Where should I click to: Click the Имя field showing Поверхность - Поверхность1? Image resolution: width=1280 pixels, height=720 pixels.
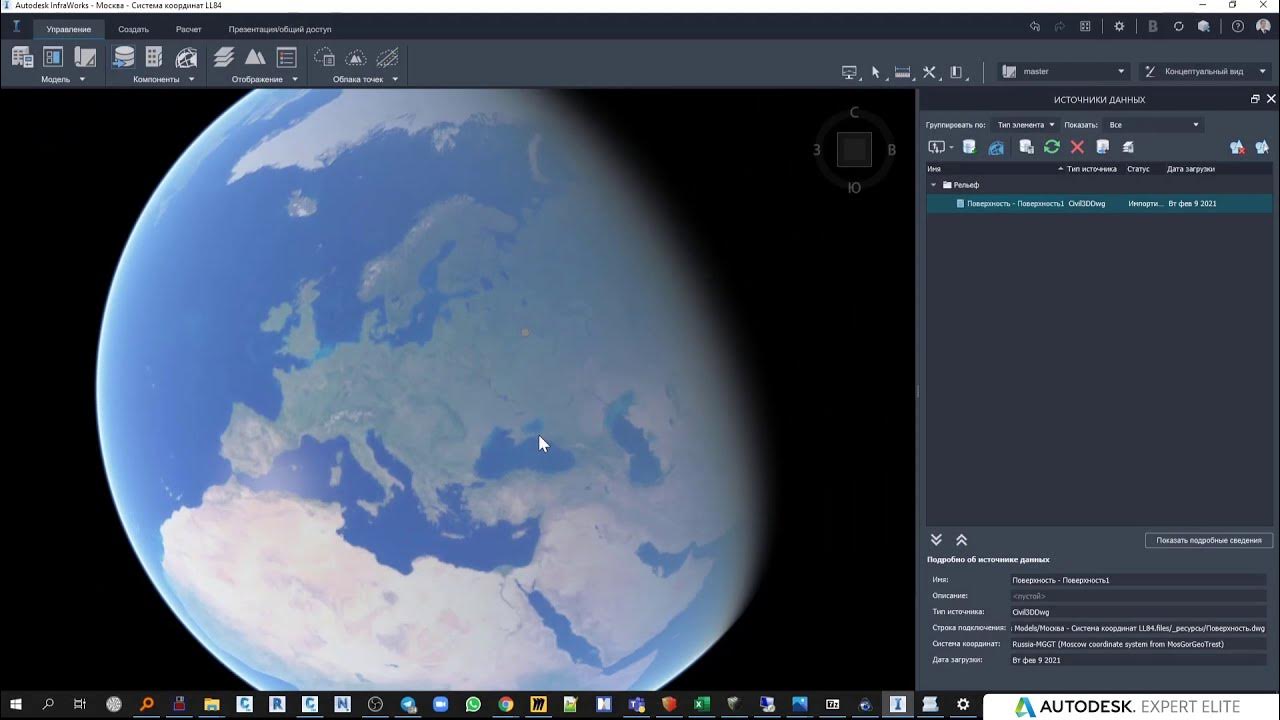(x=1138, y=580)
